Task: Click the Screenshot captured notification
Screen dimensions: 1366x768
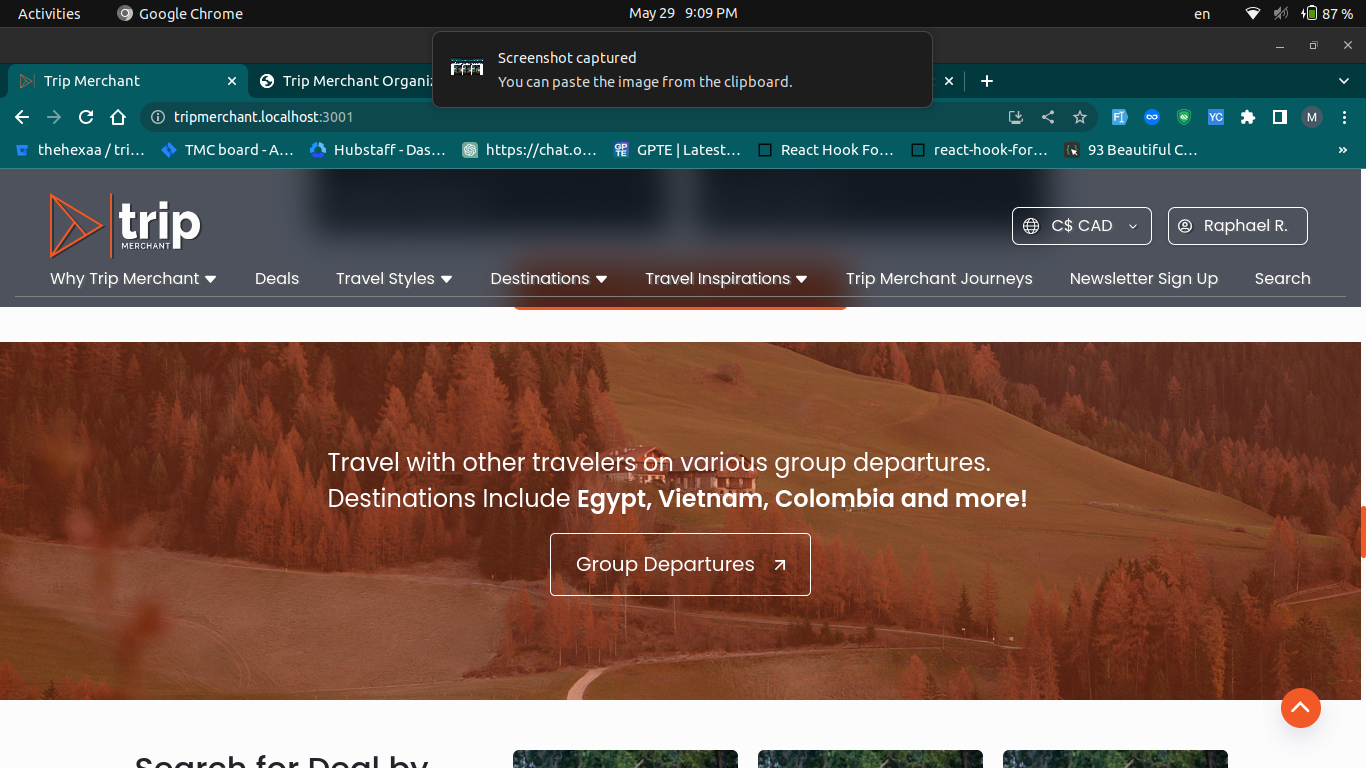Action: coord(682,69)
